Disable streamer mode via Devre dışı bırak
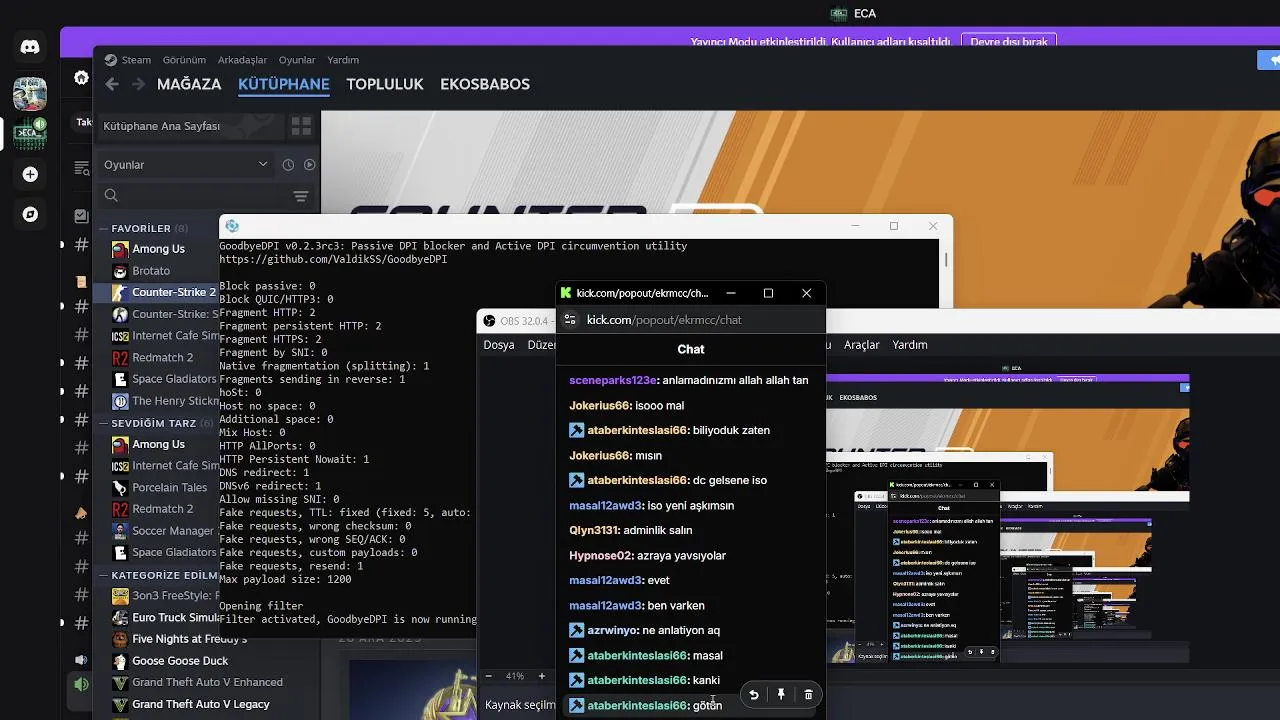The height and width of the screenshot is (720, 1280). [1009, 42]
